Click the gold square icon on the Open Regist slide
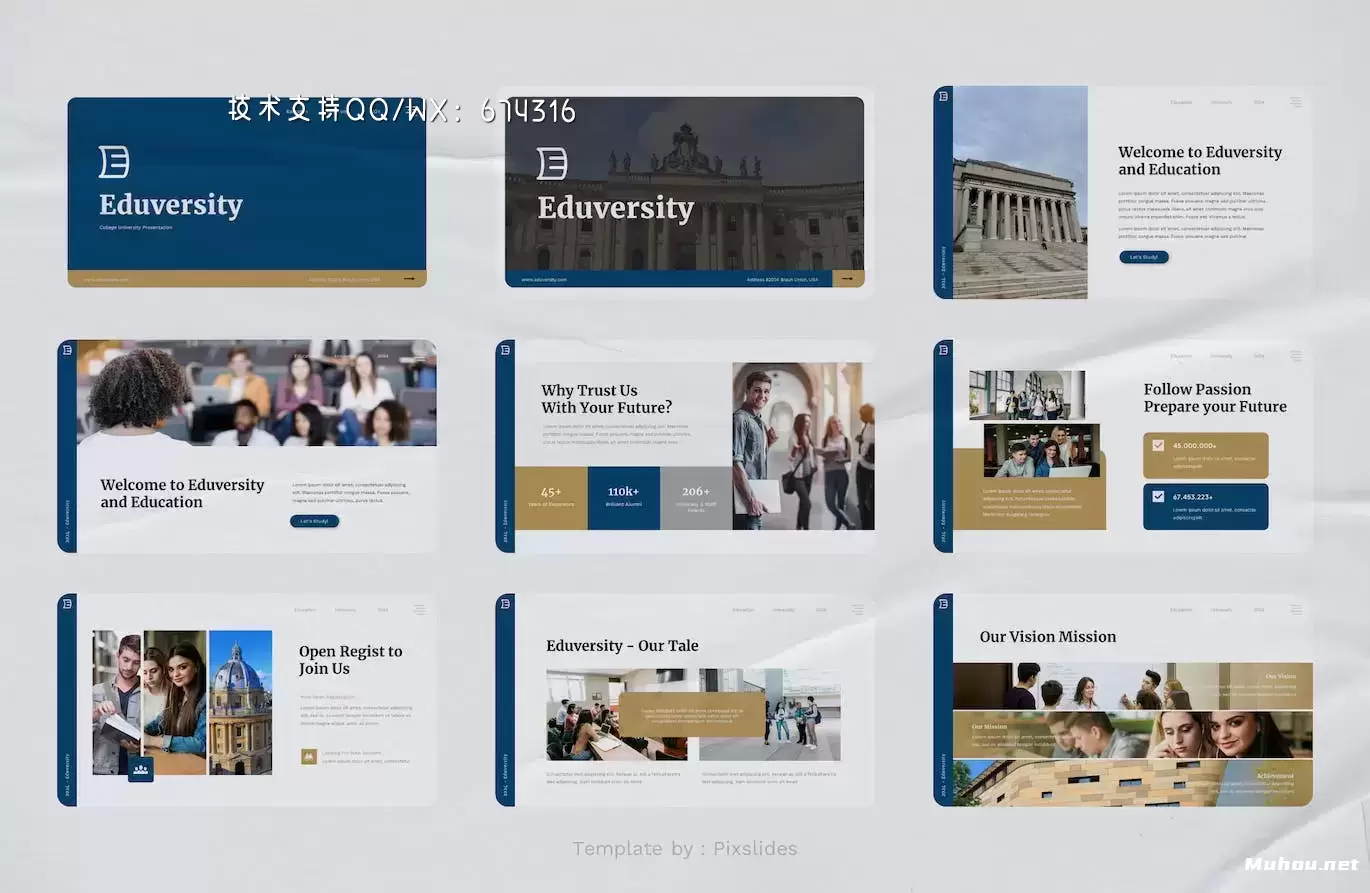This screenshot has width=1370, height=893. click(x=309, y=757)
